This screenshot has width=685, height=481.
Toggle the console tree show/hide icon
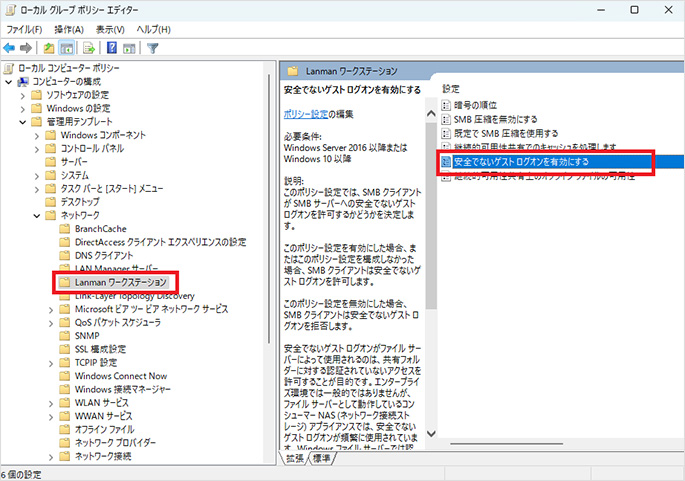point(69,47)
